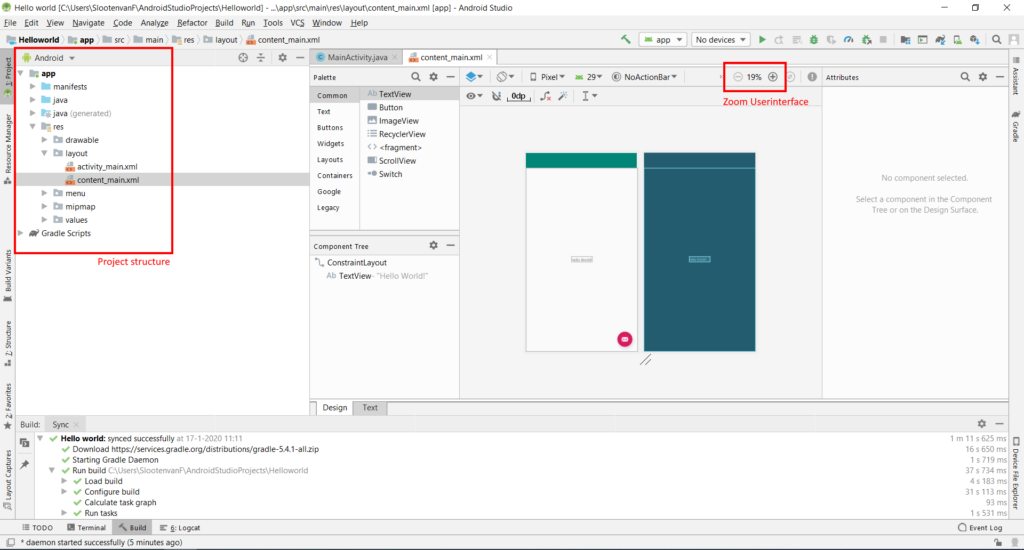Toggle Device File Explorer side tab

(1016, 474)
